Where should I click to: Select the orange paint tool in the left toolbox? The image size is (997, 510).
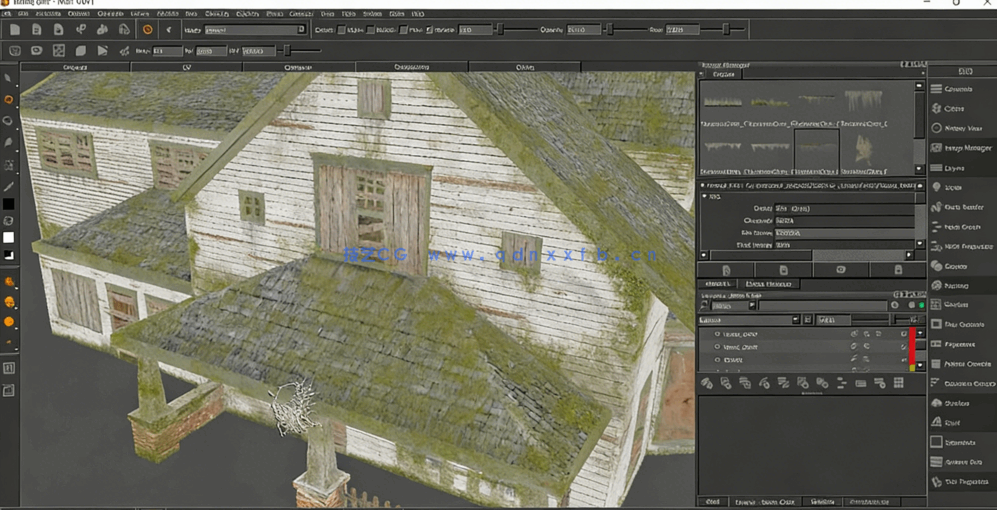click(x=9, y=100)
